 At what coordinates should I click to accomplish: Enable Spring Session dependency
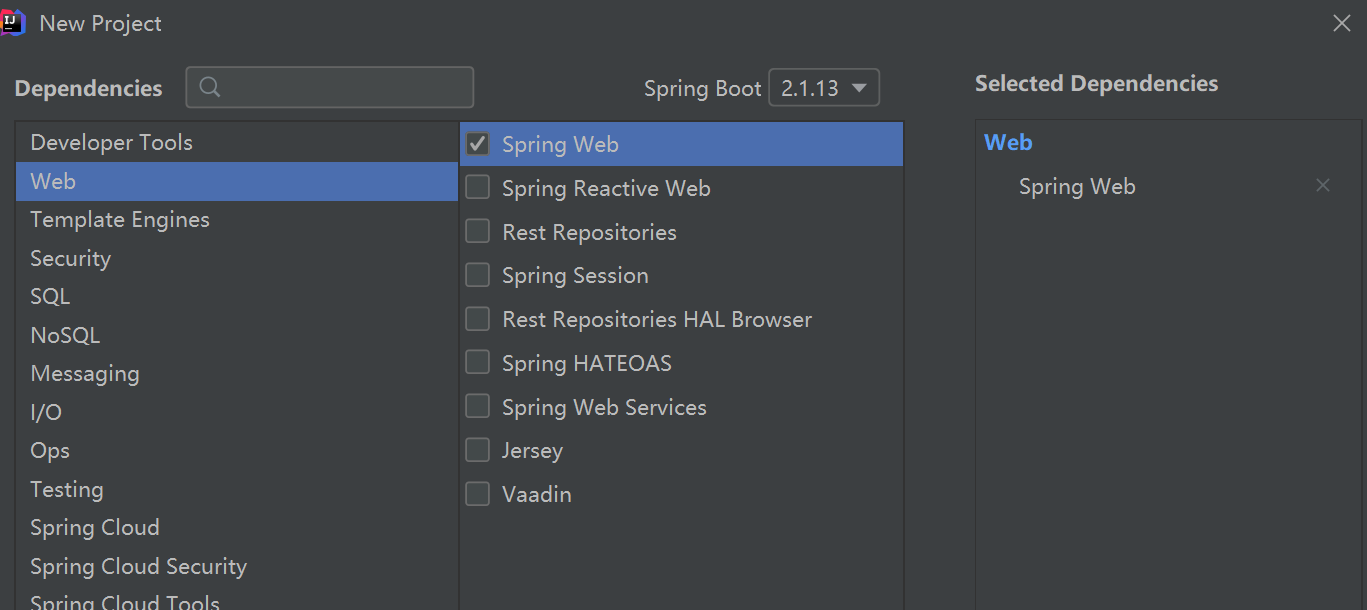(x=477, y=275)
